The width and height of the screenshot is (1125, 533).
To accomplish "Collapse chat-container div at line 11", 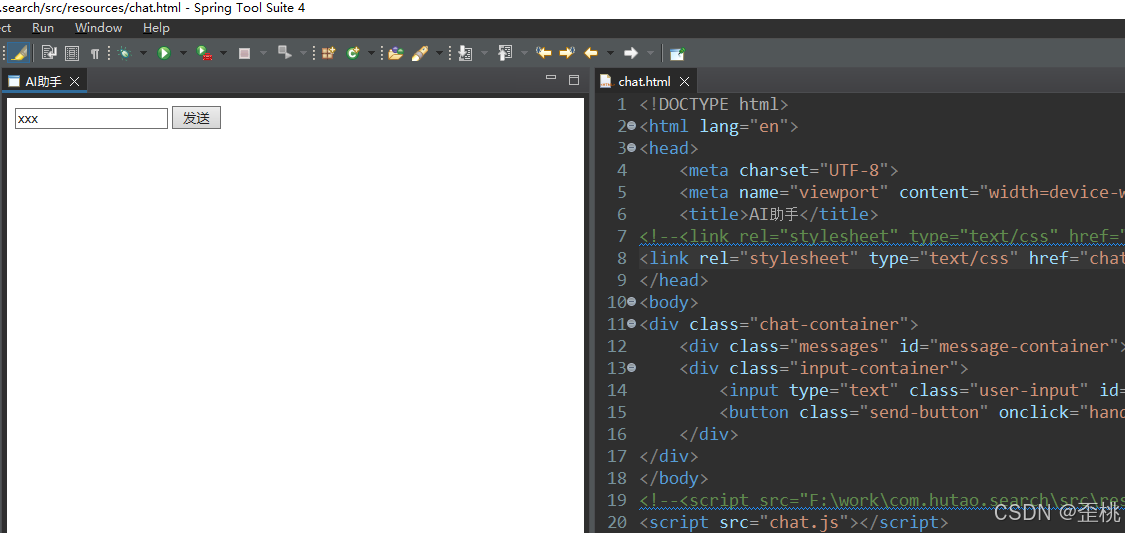I will pos(631,324).
